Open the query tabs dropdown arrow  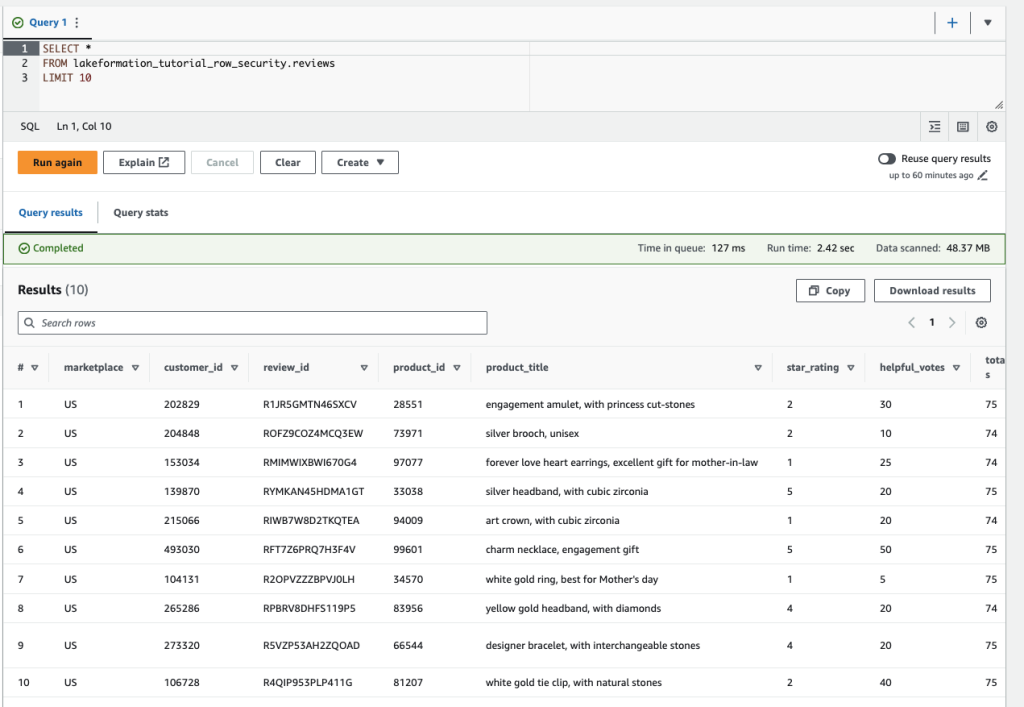point(987,23)
